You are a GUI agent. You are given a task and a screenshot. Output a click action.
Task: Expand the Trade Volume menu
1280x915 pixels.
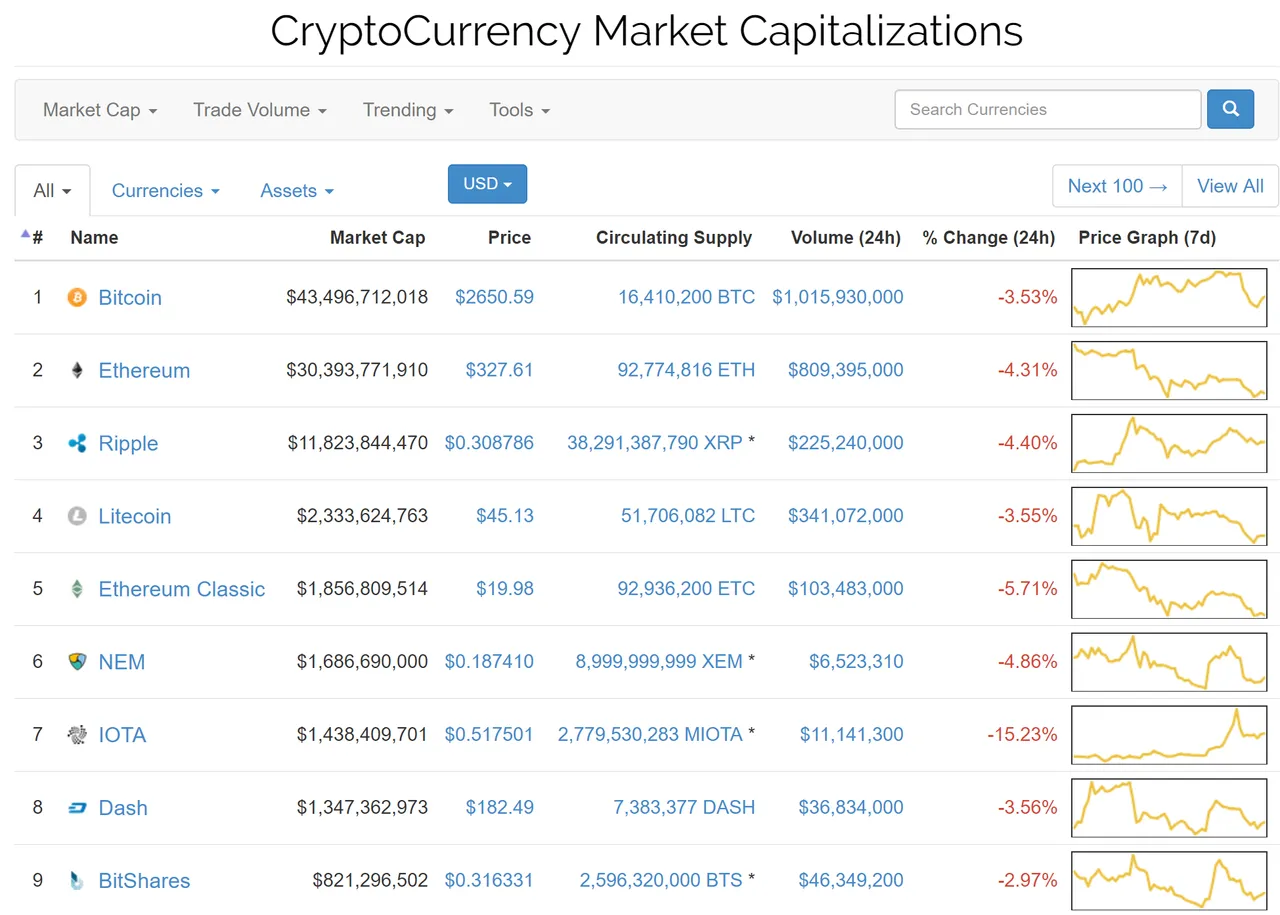[x=260, y=110]
